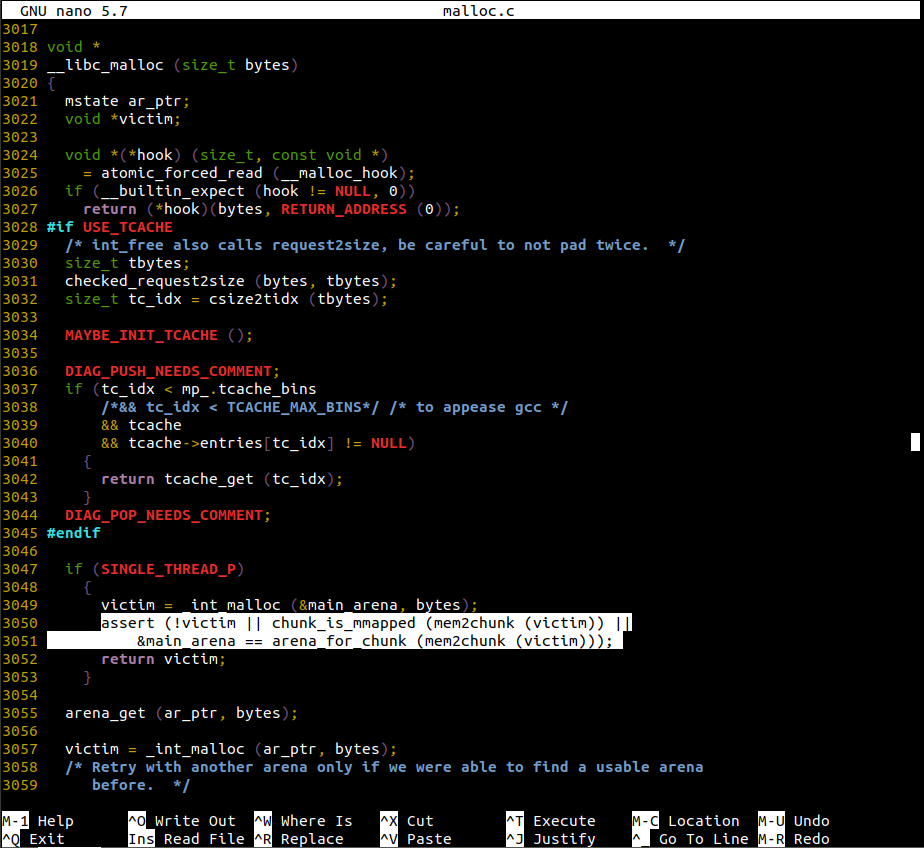Click closing brace on line 3053

(87, 677)
